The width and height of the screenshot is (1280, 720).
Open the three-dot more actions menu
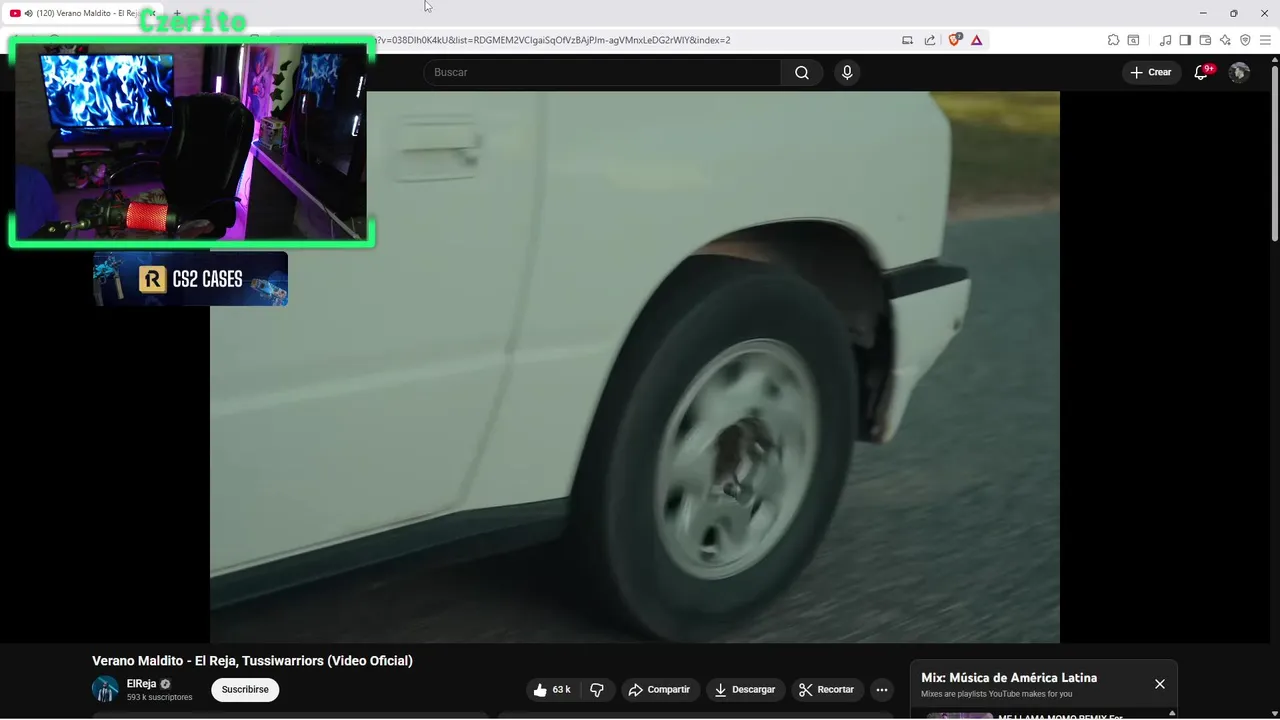point(882,690)
